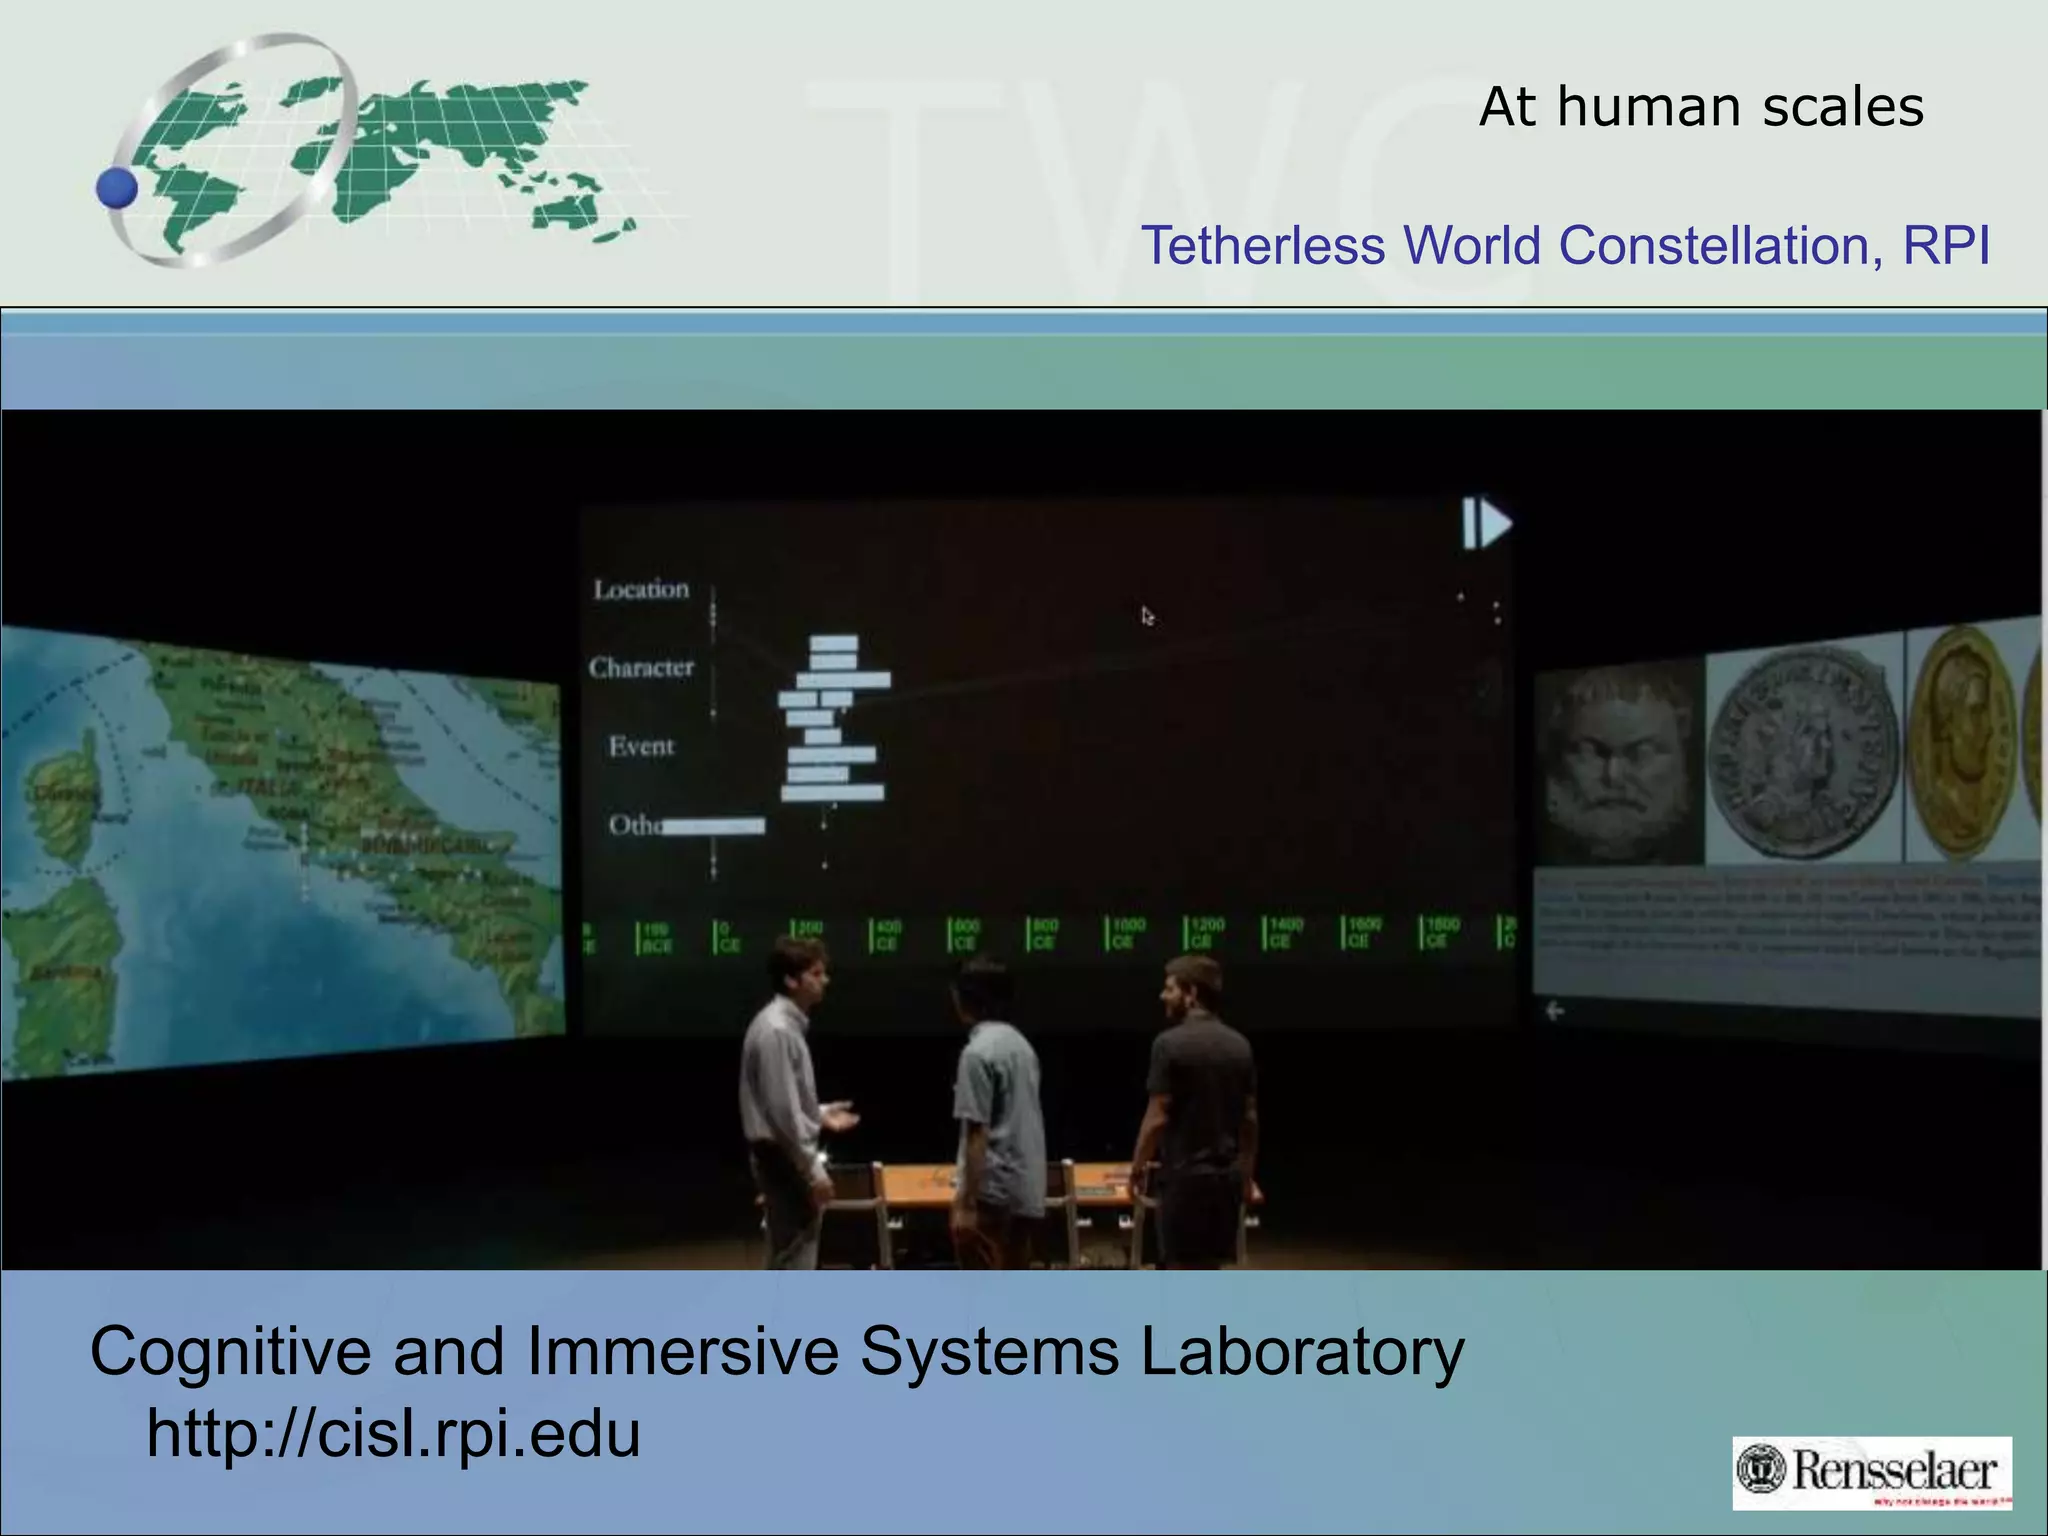The height and width of the screenshot is (1536, 2048).
Task: Click the 800 CE timeline marker
Action: (x=1043, y=935)
